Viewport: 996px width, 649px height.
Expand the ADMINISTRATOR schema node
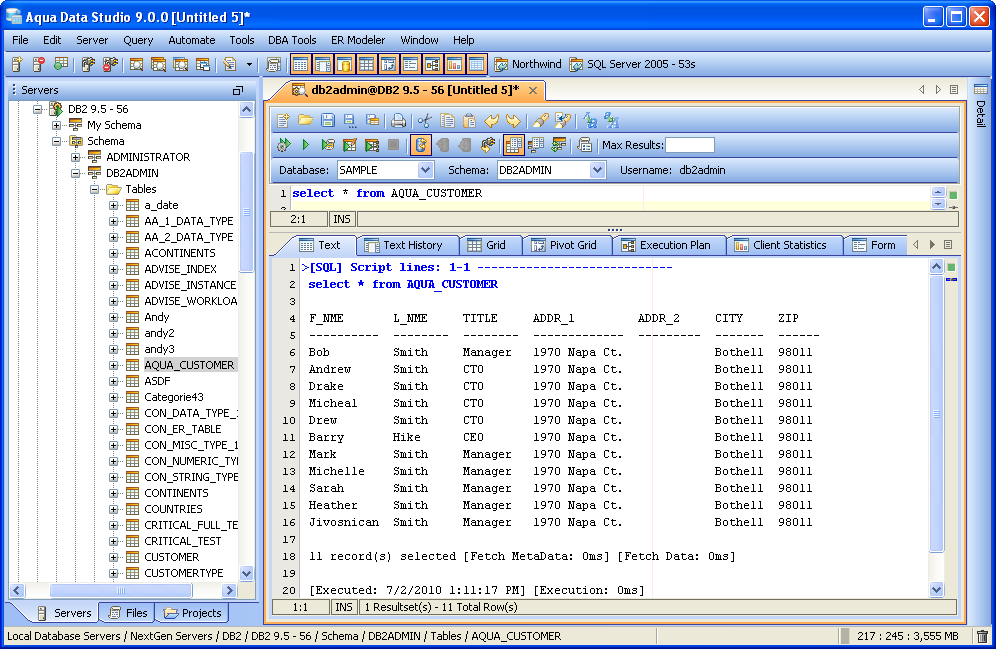(x=76, y=157)
